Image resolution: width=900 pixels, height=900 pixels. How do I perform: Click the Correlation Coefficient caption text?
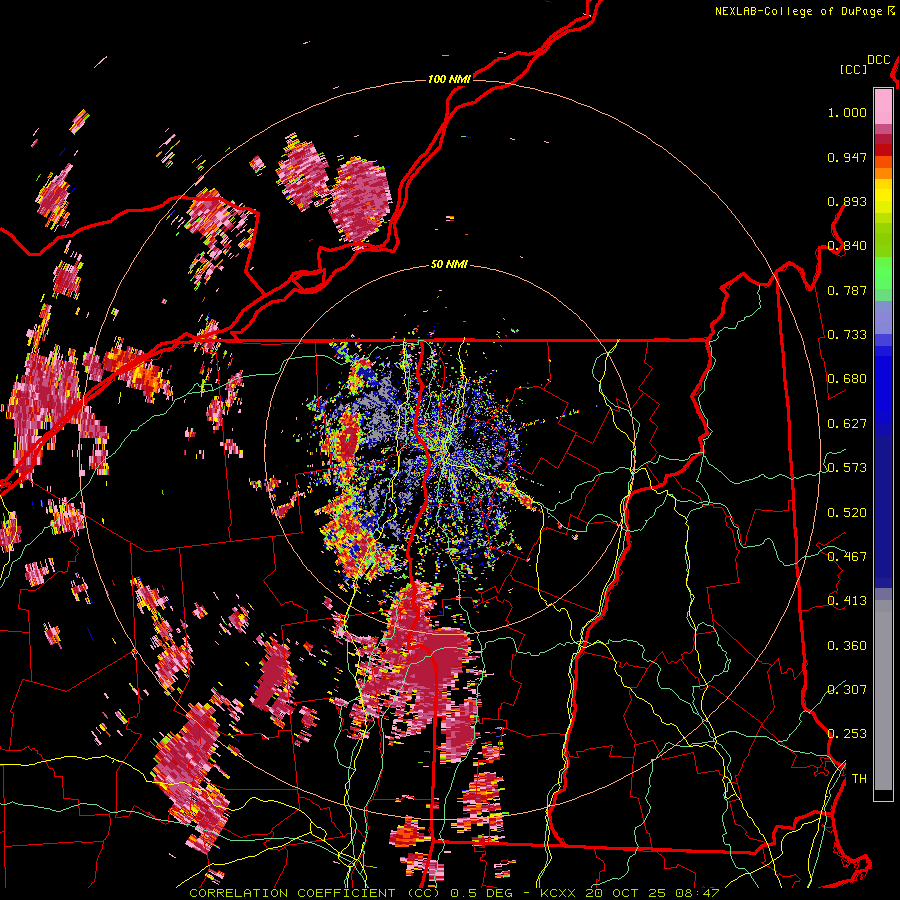click(x=314, y=893)
